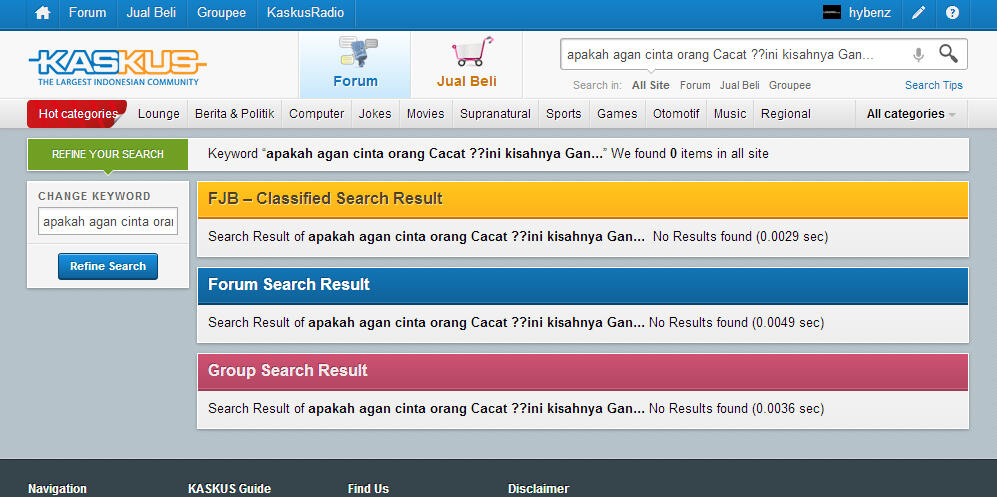
Task: Set search scope to Forum
Action: coord(695,85)
